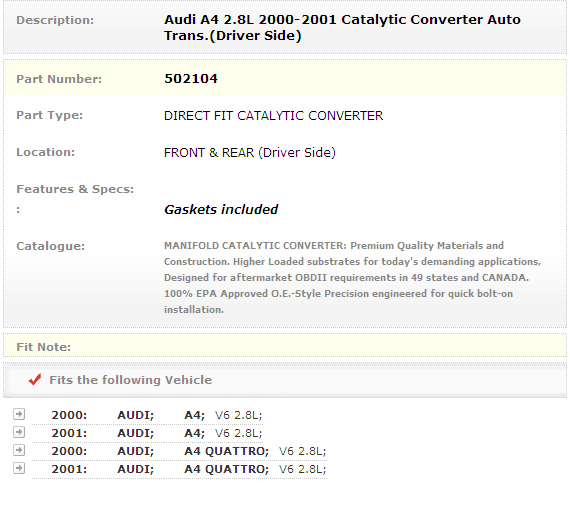Click the arrow icon beside 2001 Audi A4
Image resolution: width=570 pixels, height=519 pixels.
(19, 432)
